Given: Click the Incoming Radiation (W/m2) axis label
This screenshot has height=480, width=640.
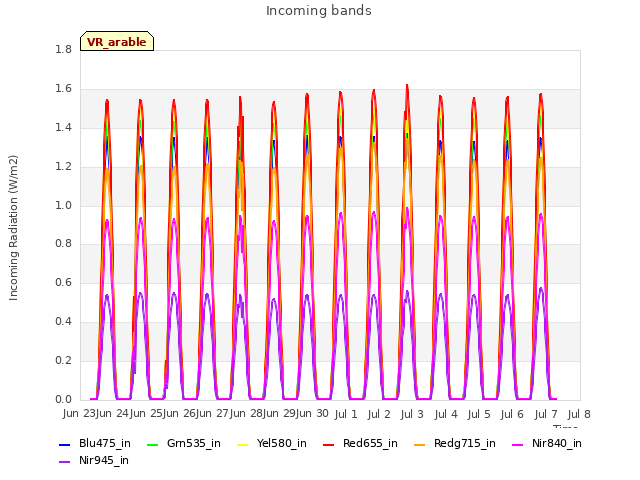Looking at the screenshot, I should [x=13, y=228].
